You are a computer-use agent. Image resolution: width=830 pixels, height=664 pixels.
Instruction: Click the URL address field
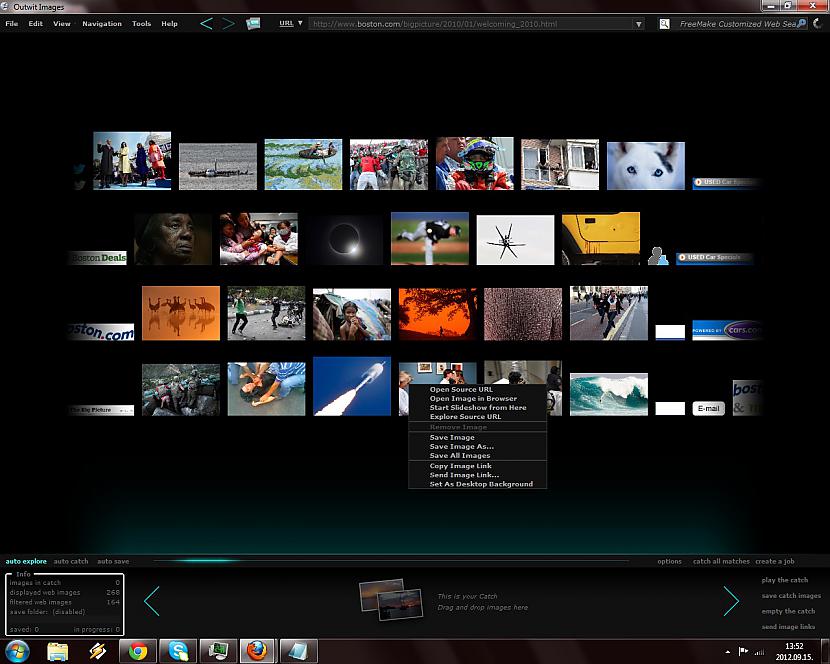pos(471,24)
